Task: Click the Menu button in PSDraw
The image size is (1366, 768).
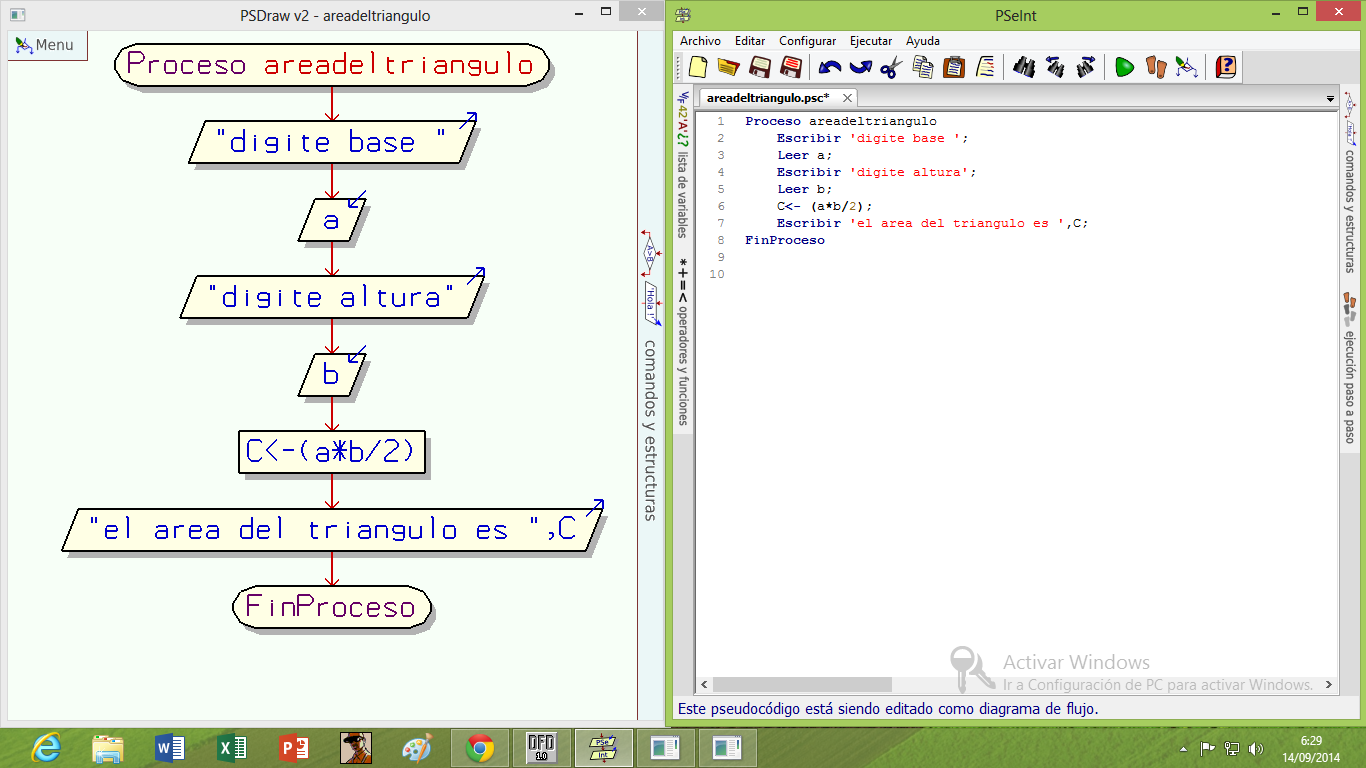Action: click(x=47, y=45)
